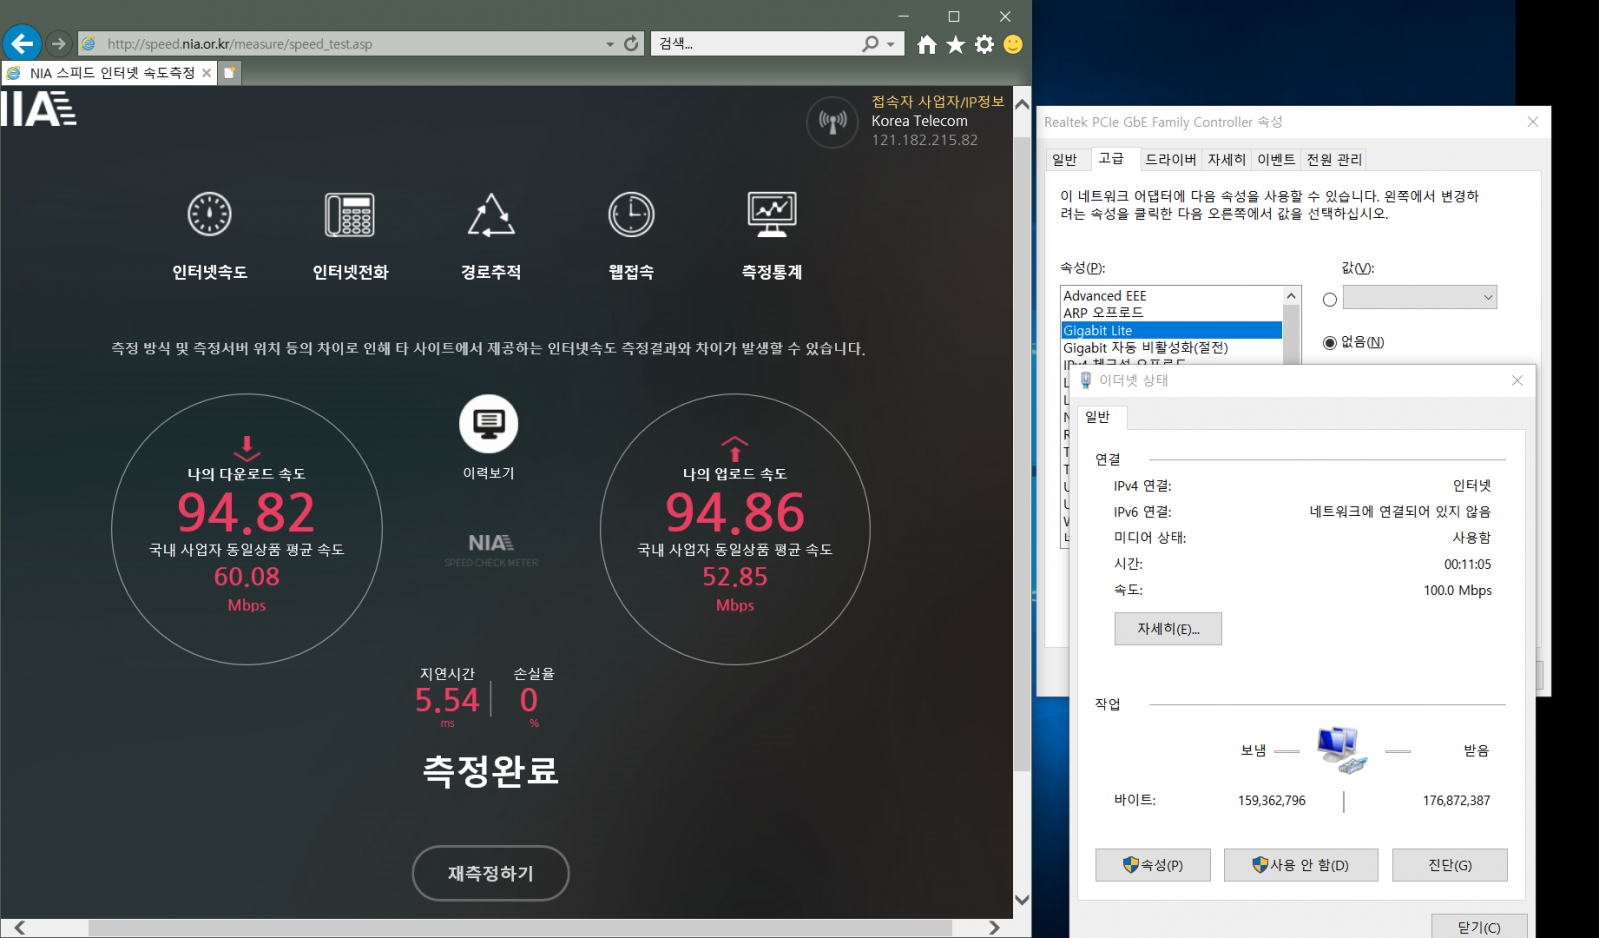Click the search magnifier icon
Image resolution: width=1599 pixels, height=938 pixels.
point(870,43)
